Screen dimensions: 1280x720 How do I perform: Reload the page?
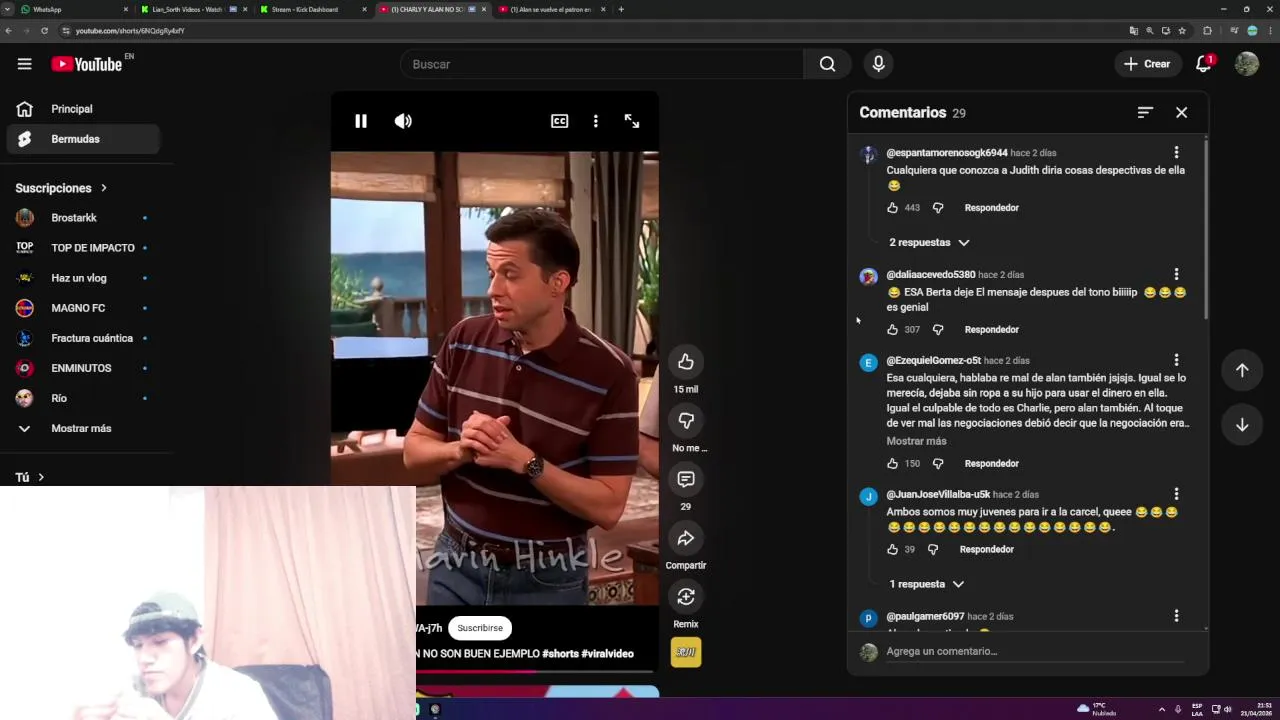pyautogui.click(x=44, y=31)
